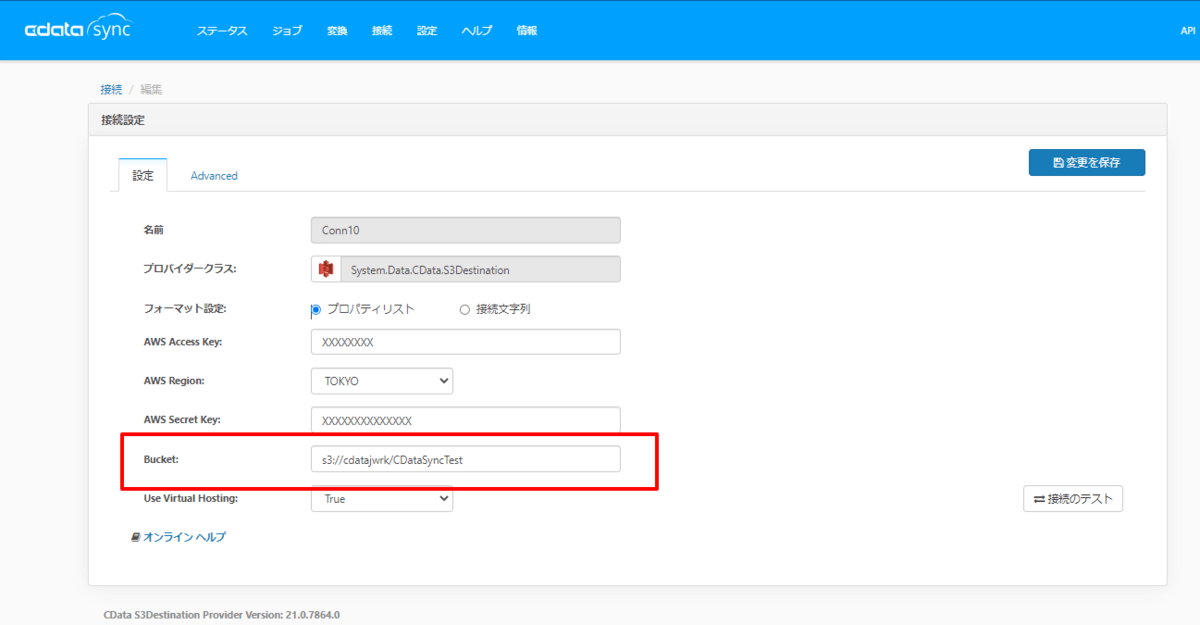Open the 接続 menu in the header
This screenshot has width=1200, height=625.
click(x=382, y=31)
